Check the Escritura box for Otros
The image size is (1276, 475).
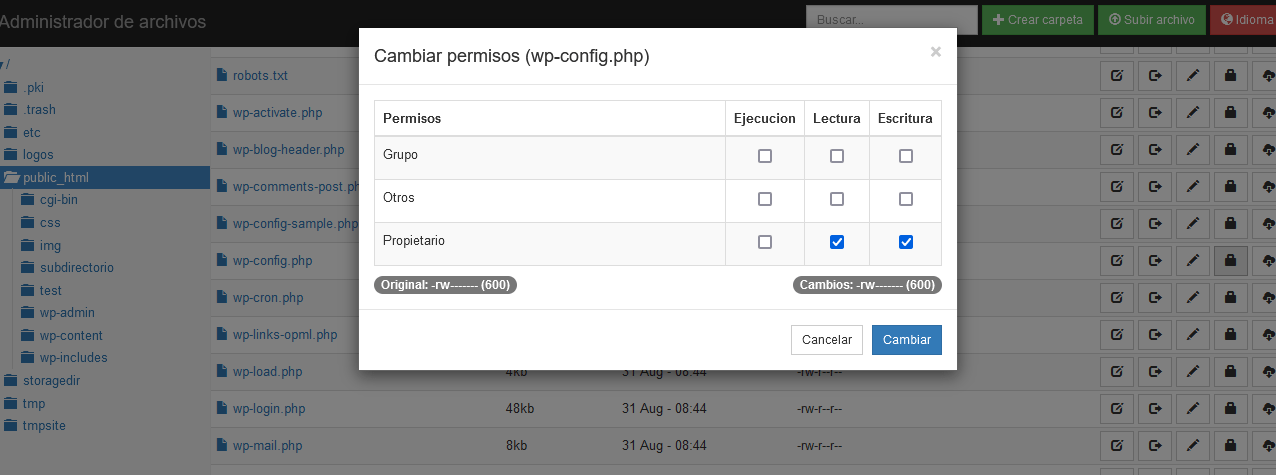906,199
